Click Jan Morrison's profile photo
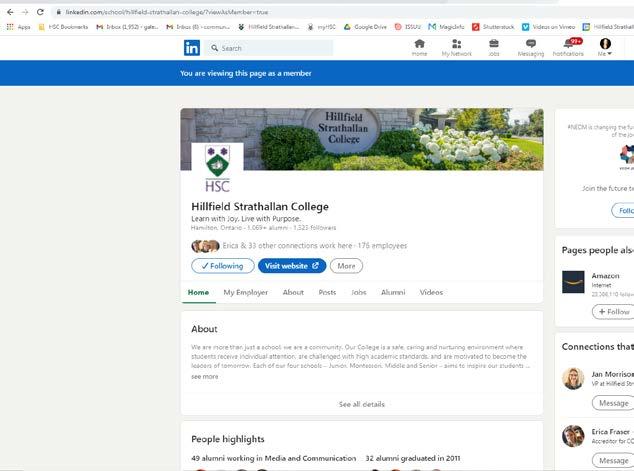The width and height of the screenshot is (634, 471). click(573, 378)
